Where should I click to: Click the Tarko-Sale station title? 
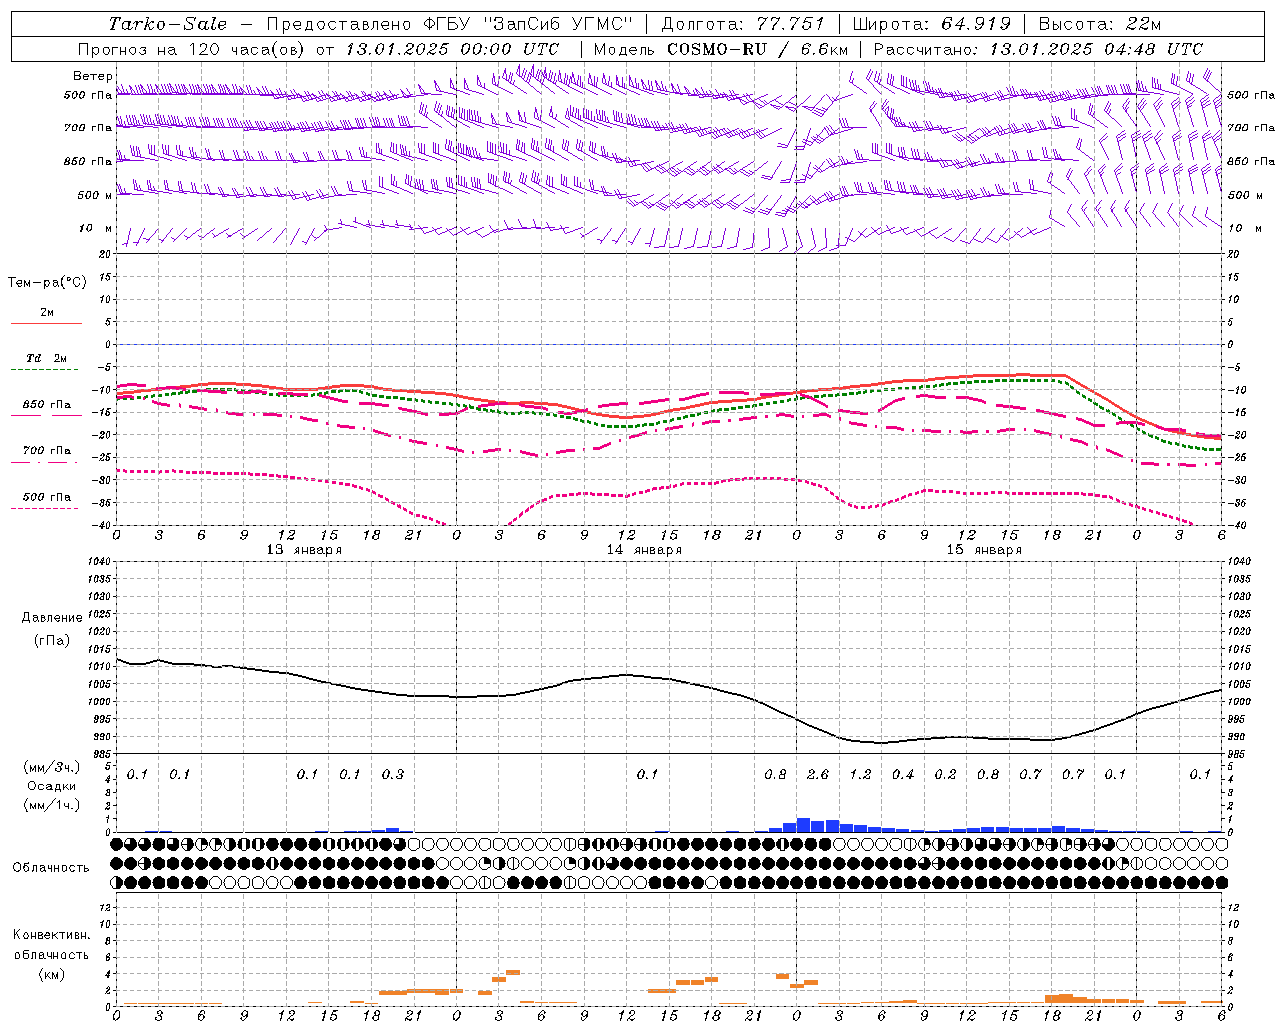pos(167,24)
